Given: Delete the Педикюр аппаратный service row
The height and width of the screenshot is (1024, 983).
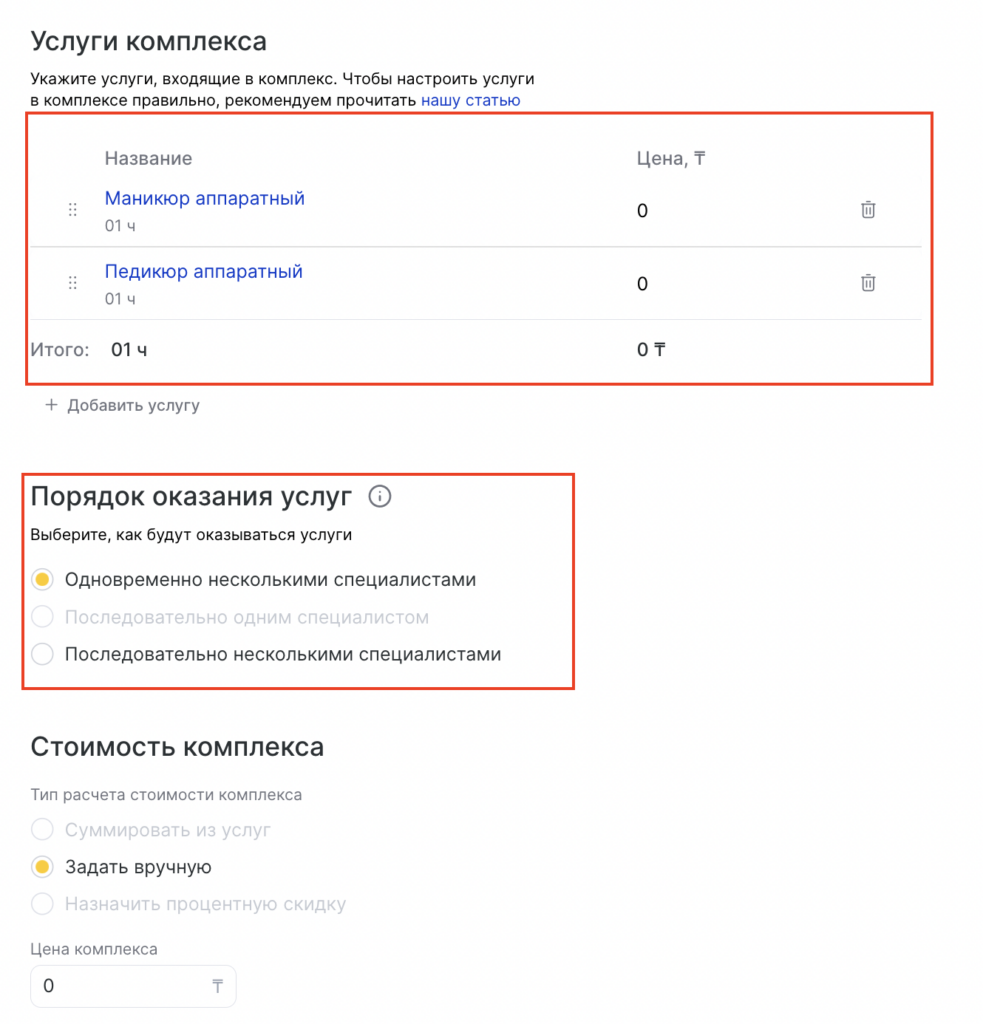Looking at the screenshot, I should (x=868, y=283).
